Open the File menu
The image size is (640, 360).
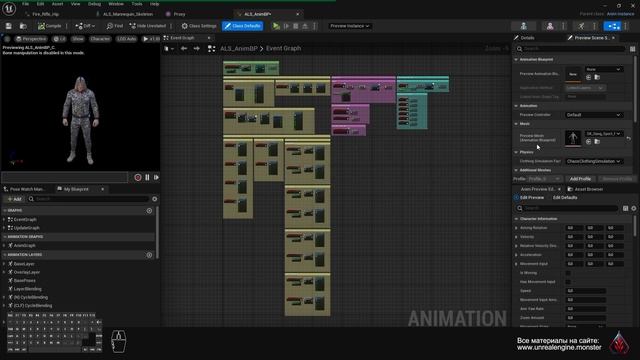click(x=25, y=4)
